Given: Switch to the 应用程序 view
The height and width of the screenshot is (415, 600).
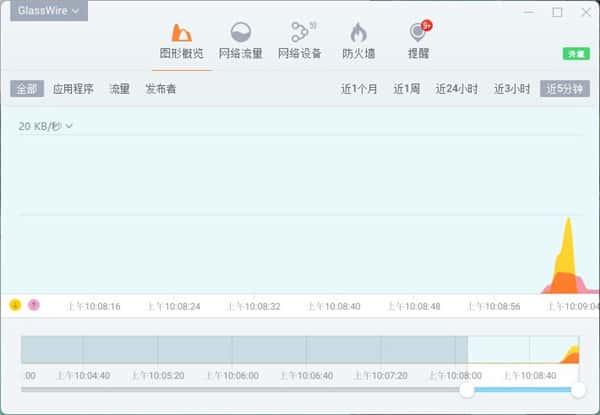Looking at the screenshot, I should point(73,89).
